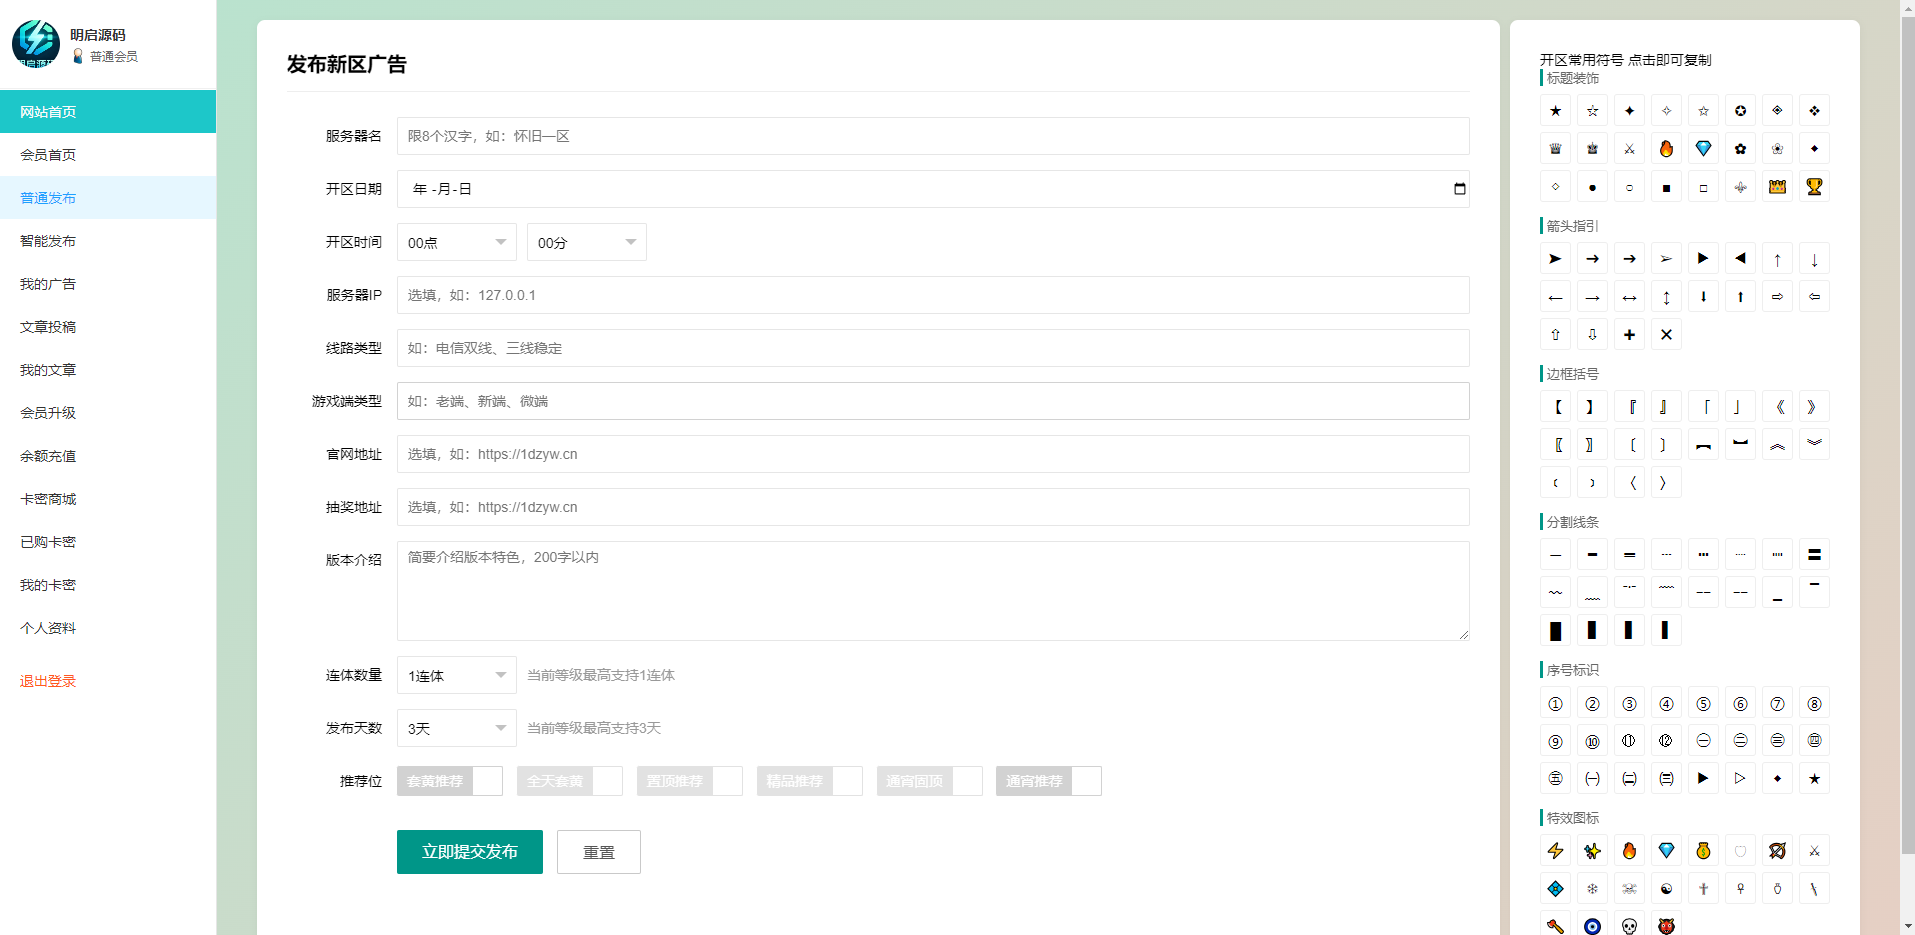Copy the golden trophy symbol
1915x935 pixels.
(1814, 187)
